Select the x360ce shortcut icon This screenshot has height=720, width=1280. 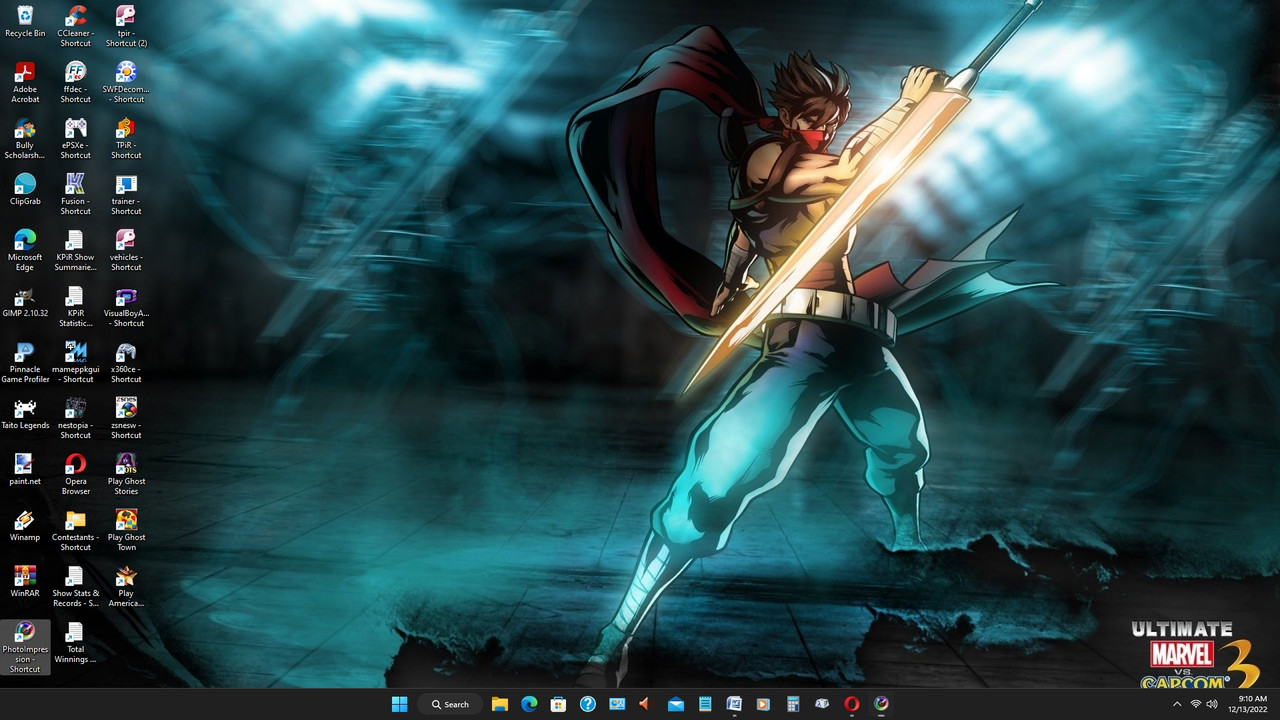[x=126, y=362]
